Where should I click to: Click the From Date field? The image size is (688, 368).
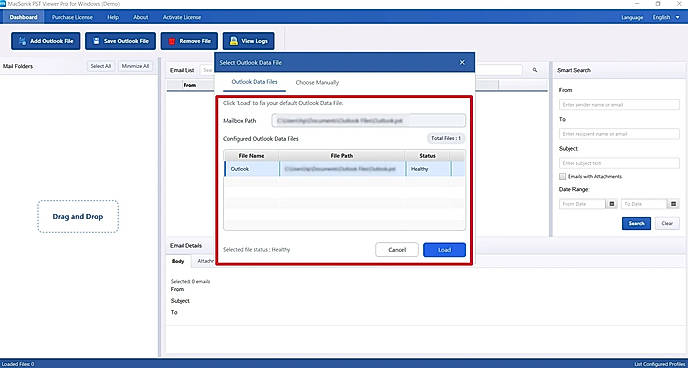coord(582,204)
